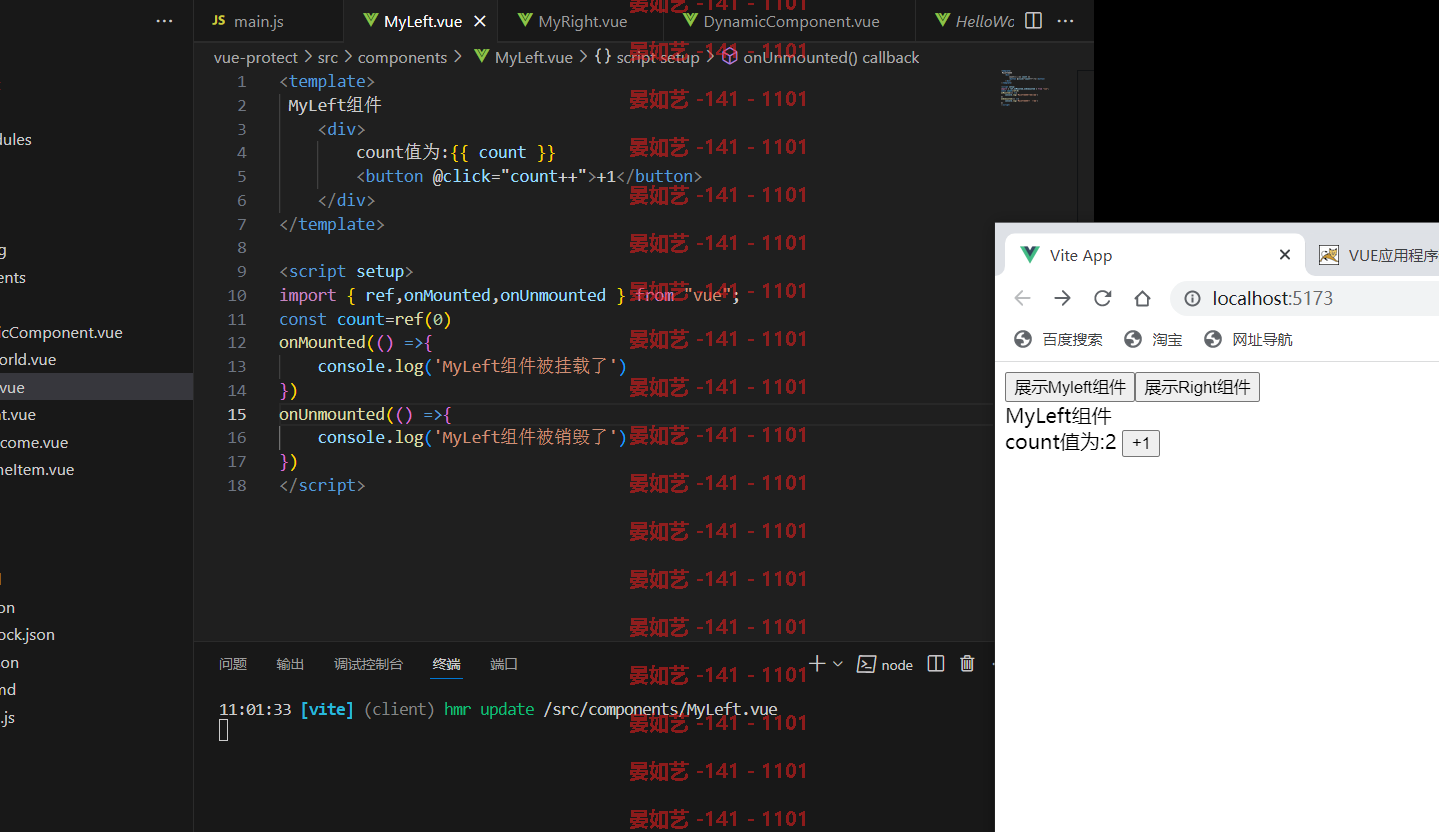Expand the new terminal dropdown arrow

(x=838, y=664)
